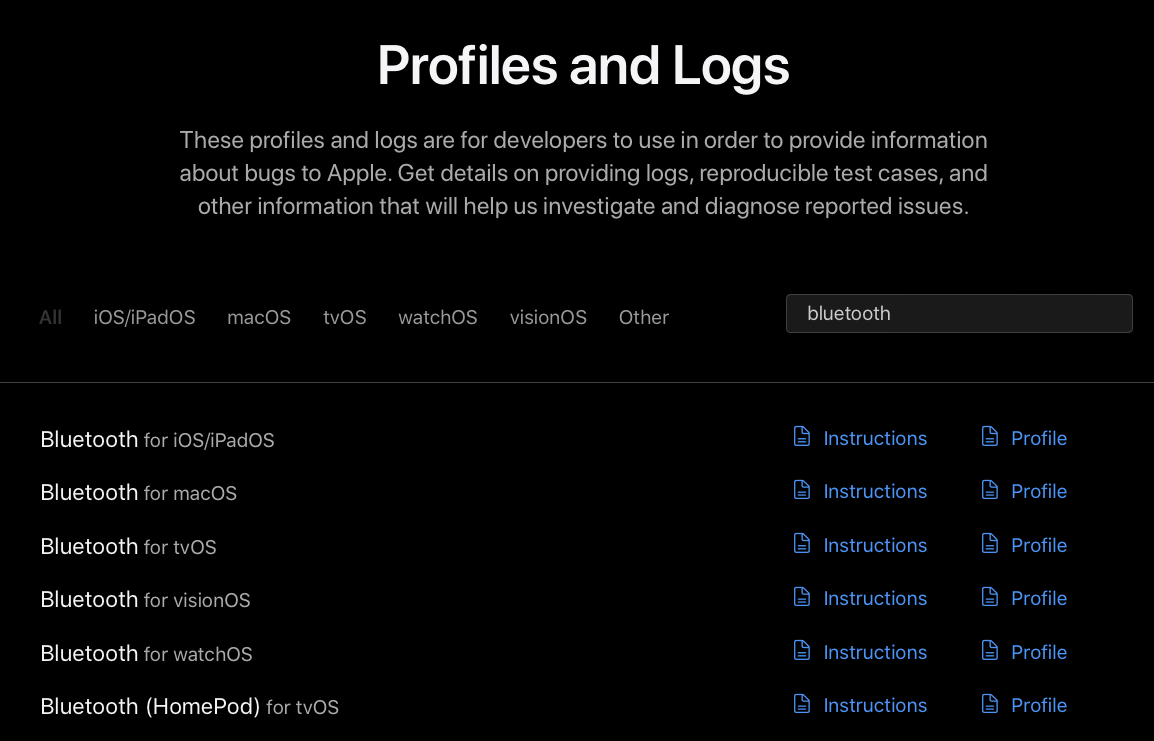Download Profile link for Bluetooth tvOS
Viewport: 1154px width, 741px height.
(x=1039, y=545)
